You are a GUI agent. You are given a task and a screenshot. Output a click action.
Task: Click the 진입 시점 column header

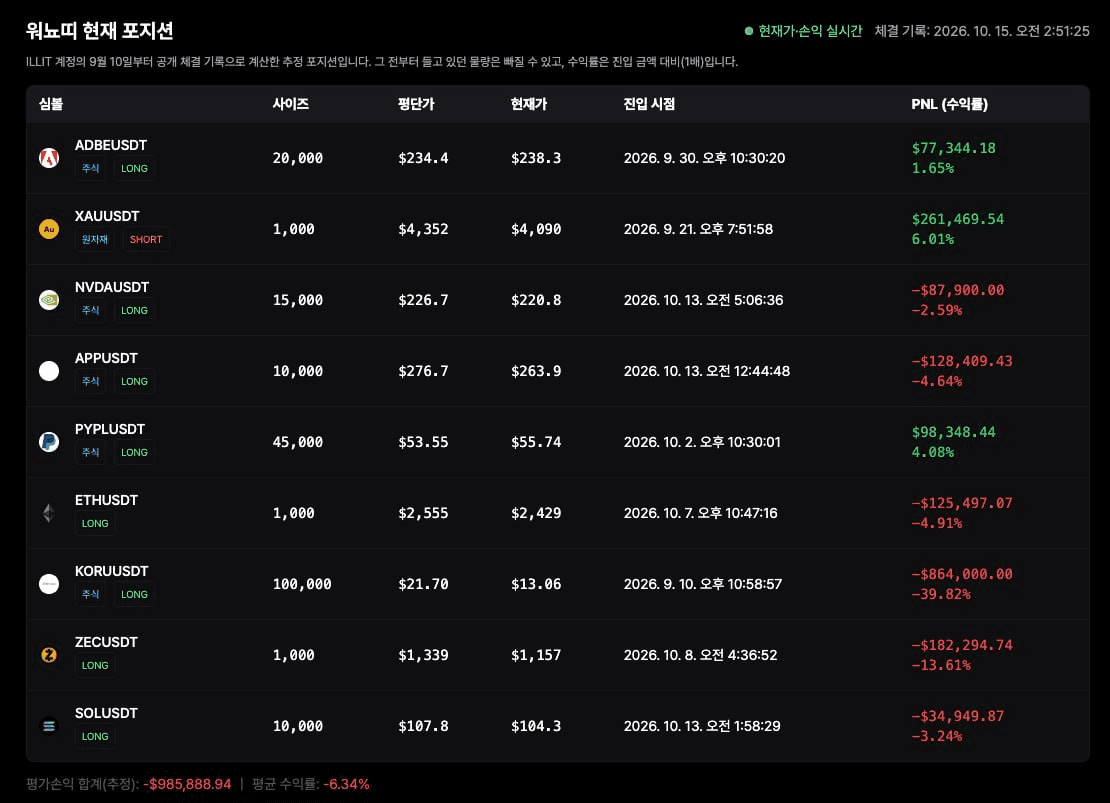pyautogui.click(x=649, y=104)
